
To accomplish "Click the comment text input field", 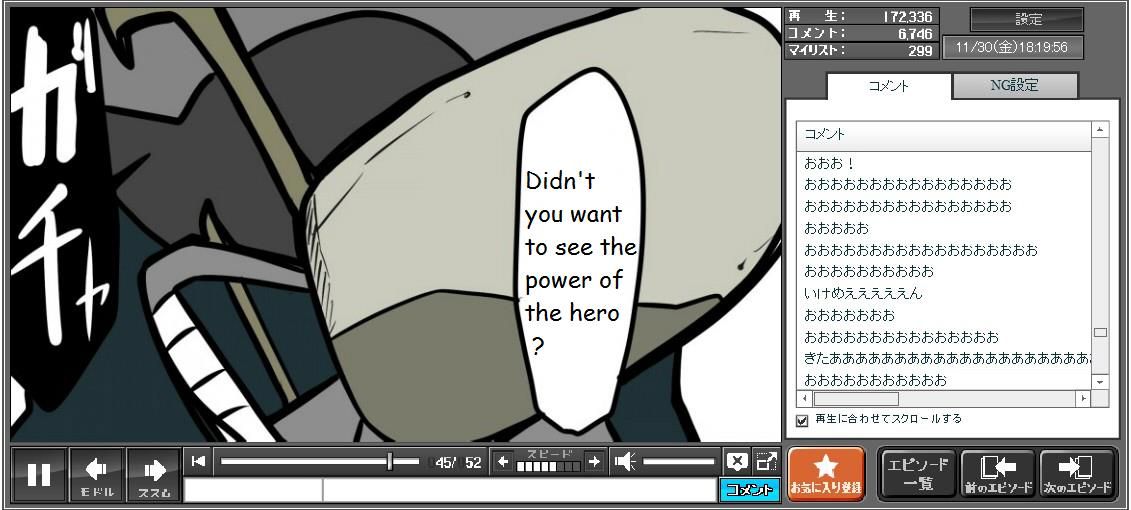I will tap(518, 490).
